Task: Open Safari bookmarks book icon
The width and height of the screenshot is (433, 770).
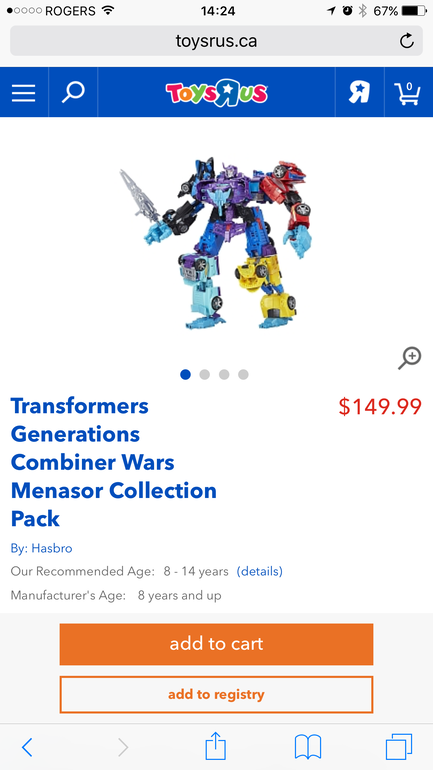Action: tap(308, 747)
